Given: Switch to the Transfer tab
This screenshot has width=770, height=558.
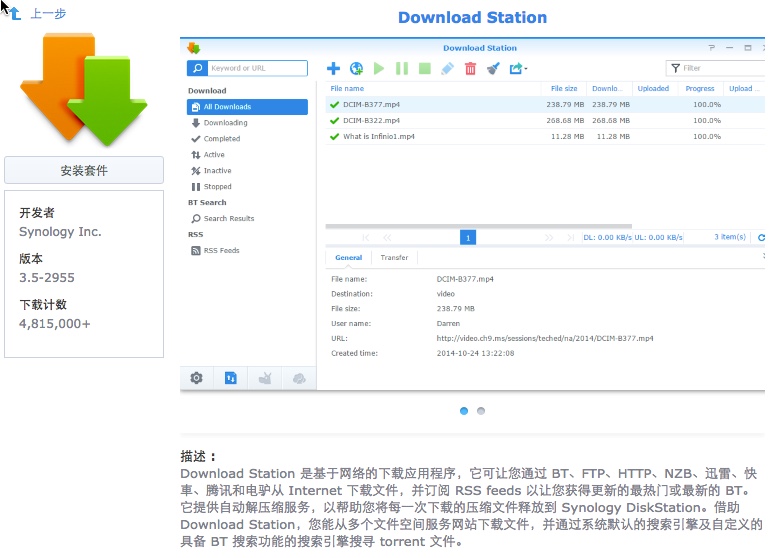Looking at the screenshot, I should point(394,257).
